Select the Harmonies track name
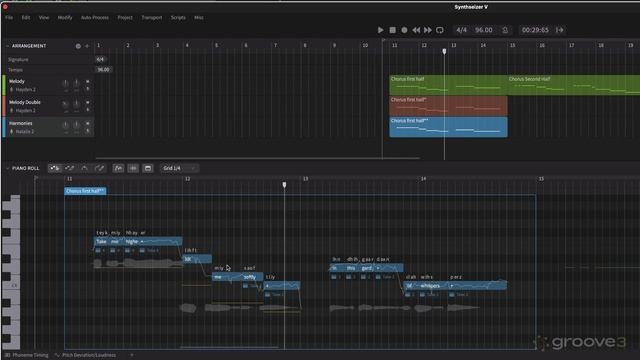640x360 pixels. pos(20,123)
